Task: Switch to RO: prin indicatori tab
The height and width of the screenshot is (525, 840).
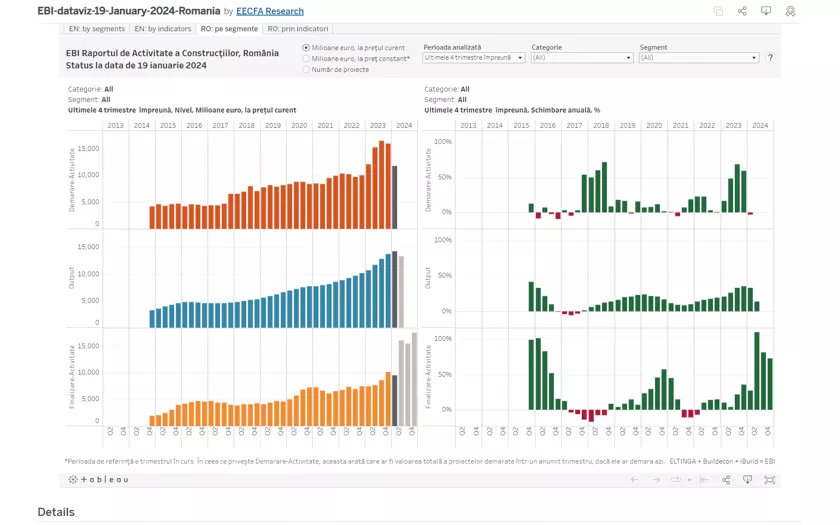Action: (297, 29)
